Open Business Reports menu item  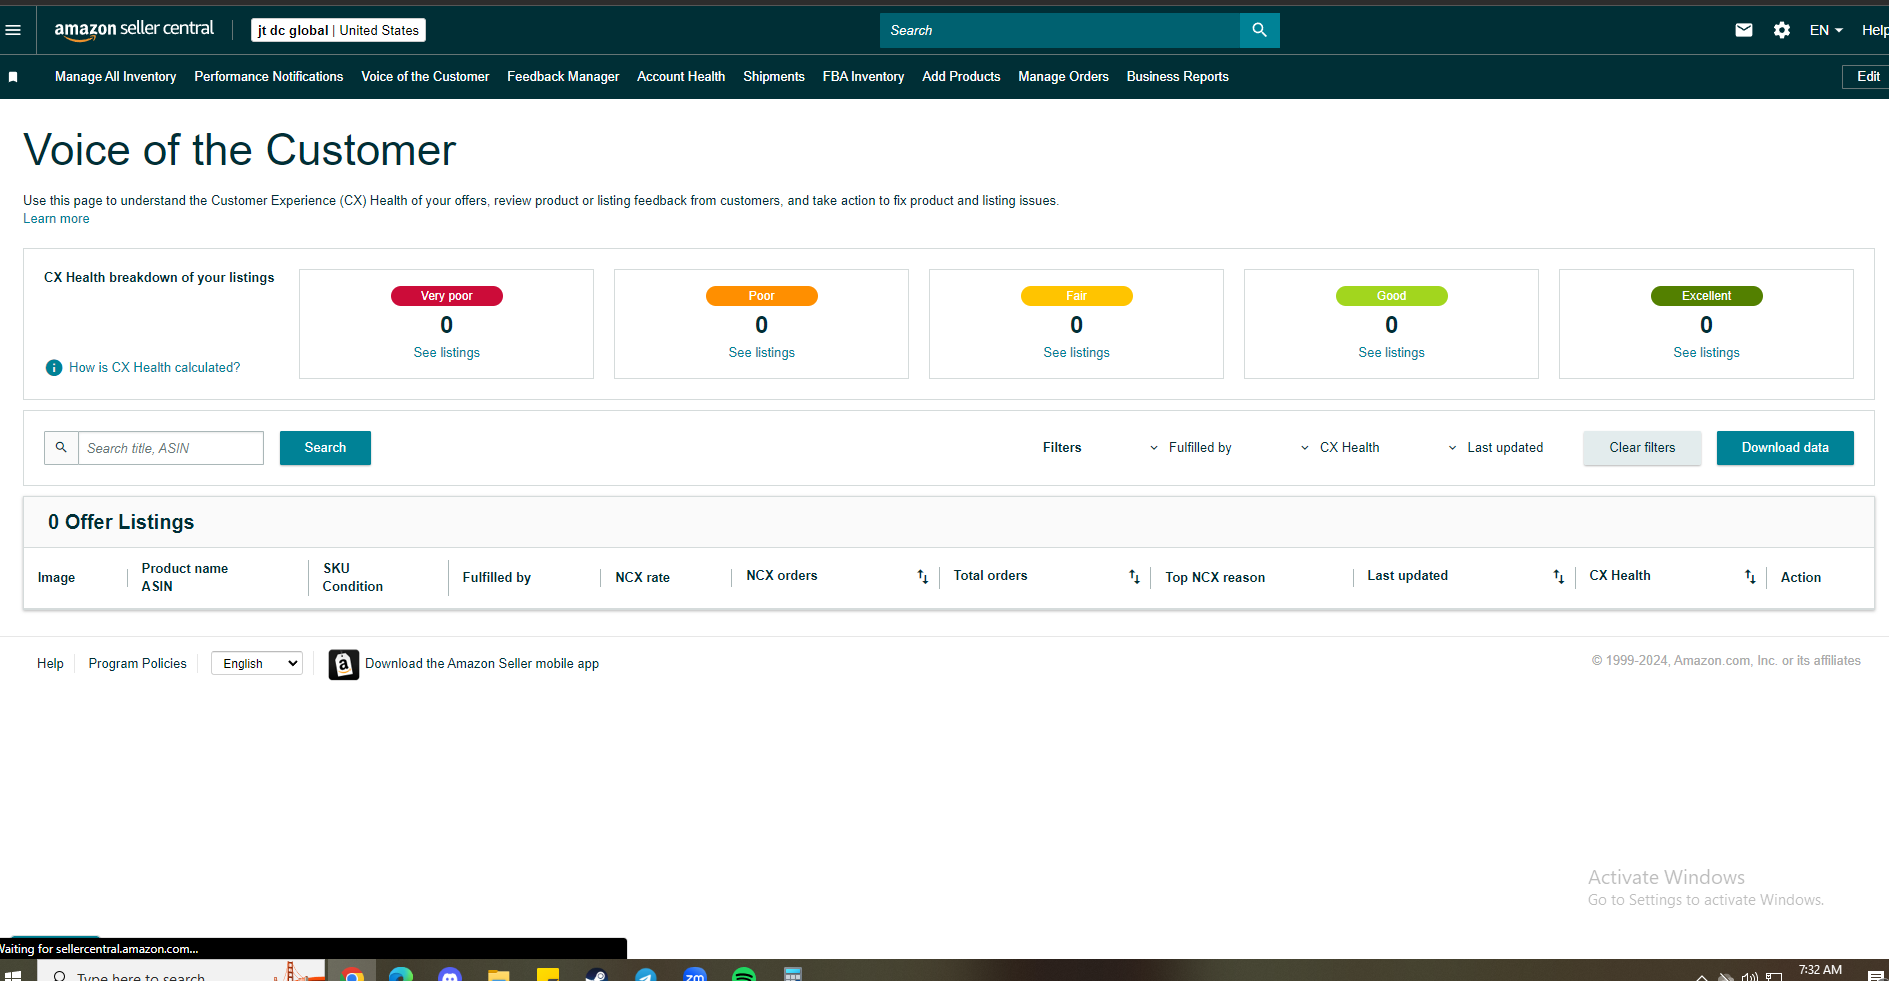[x=1177, y=77]
